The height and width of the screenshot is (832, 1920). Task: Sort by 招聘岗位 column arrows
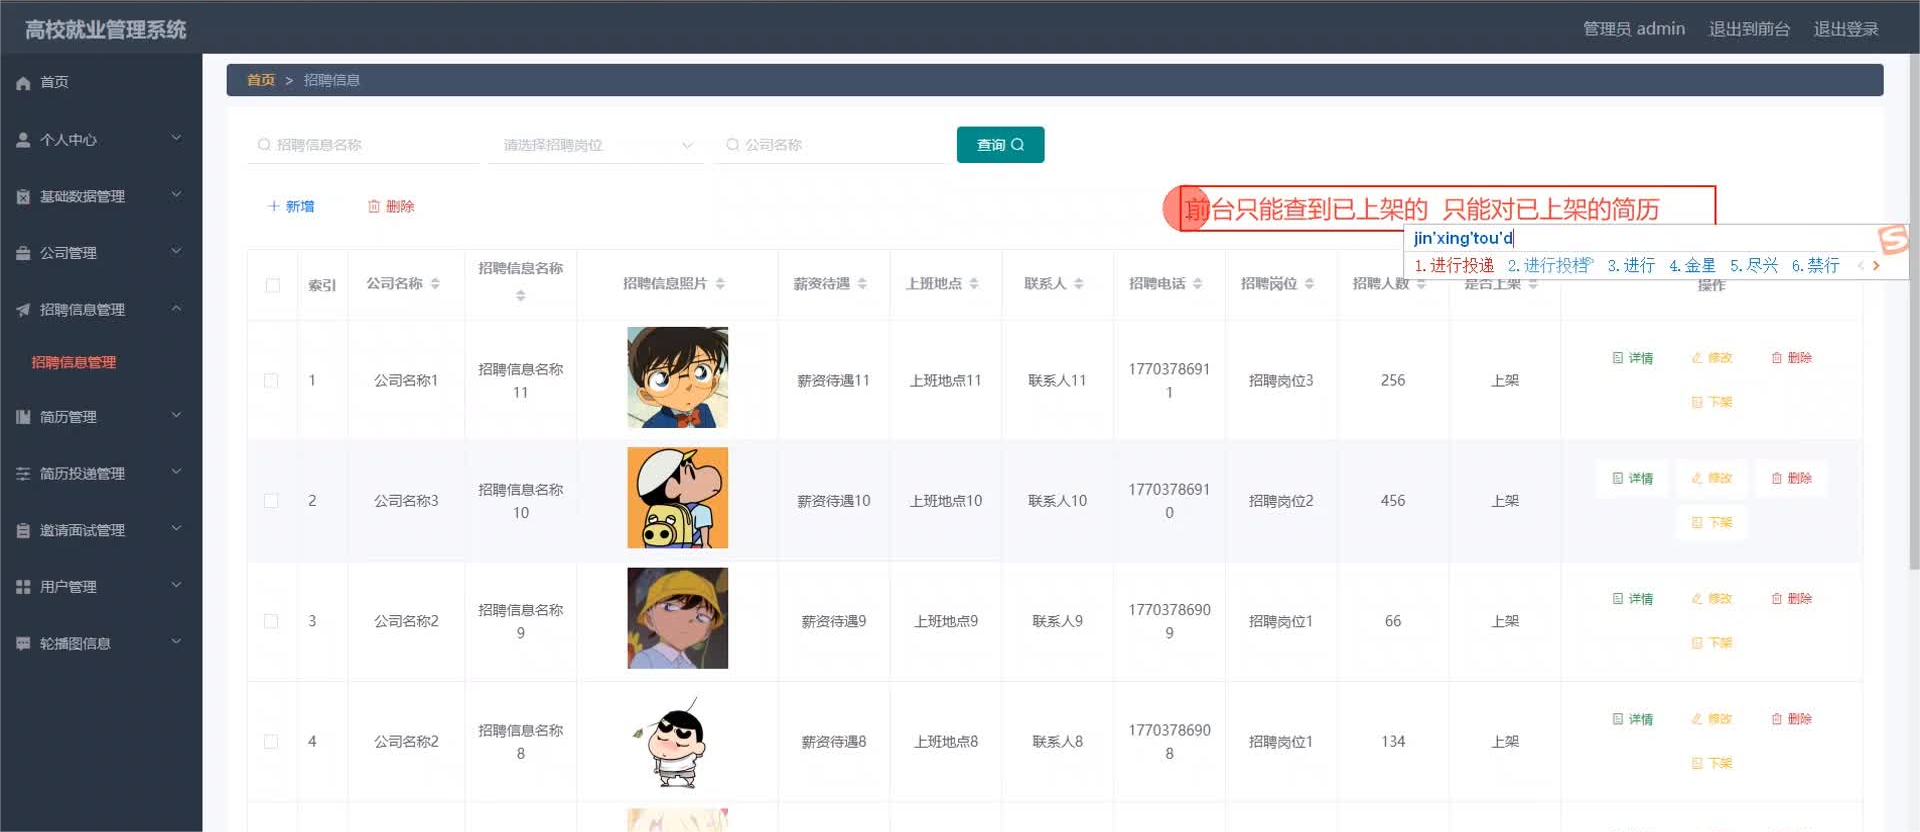1309,284
